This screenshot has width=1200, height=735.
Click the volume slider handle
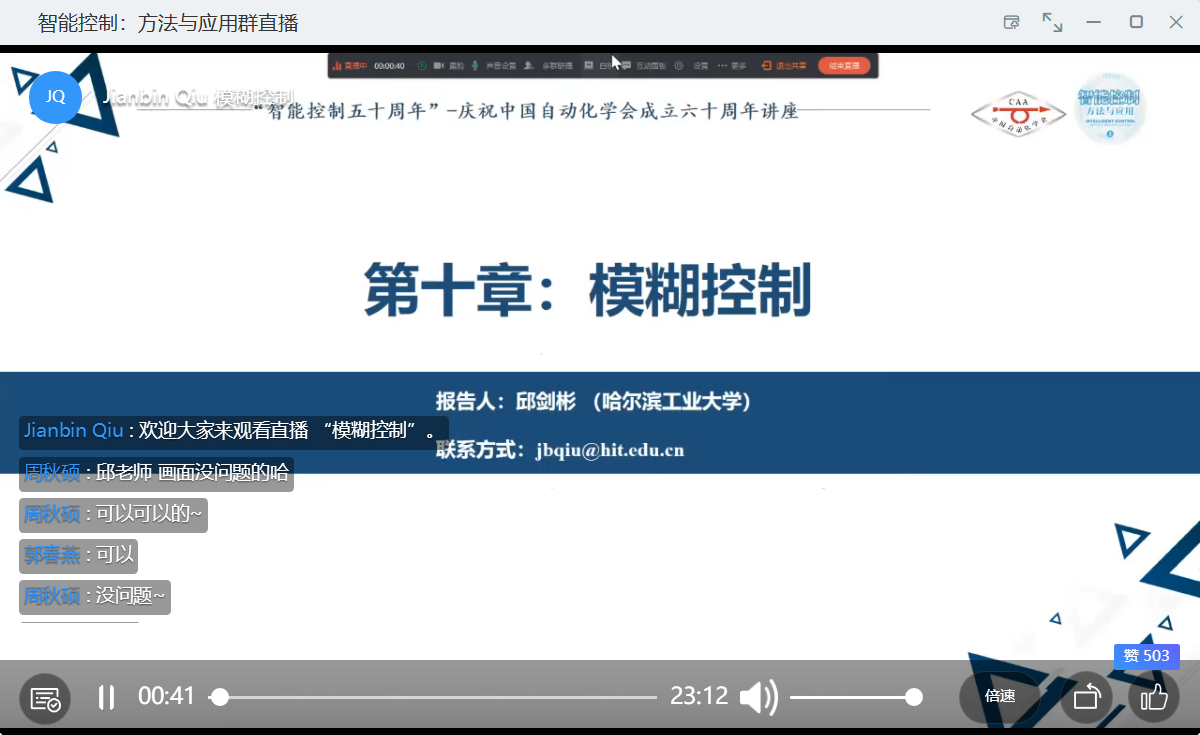[x=913, y=697]
